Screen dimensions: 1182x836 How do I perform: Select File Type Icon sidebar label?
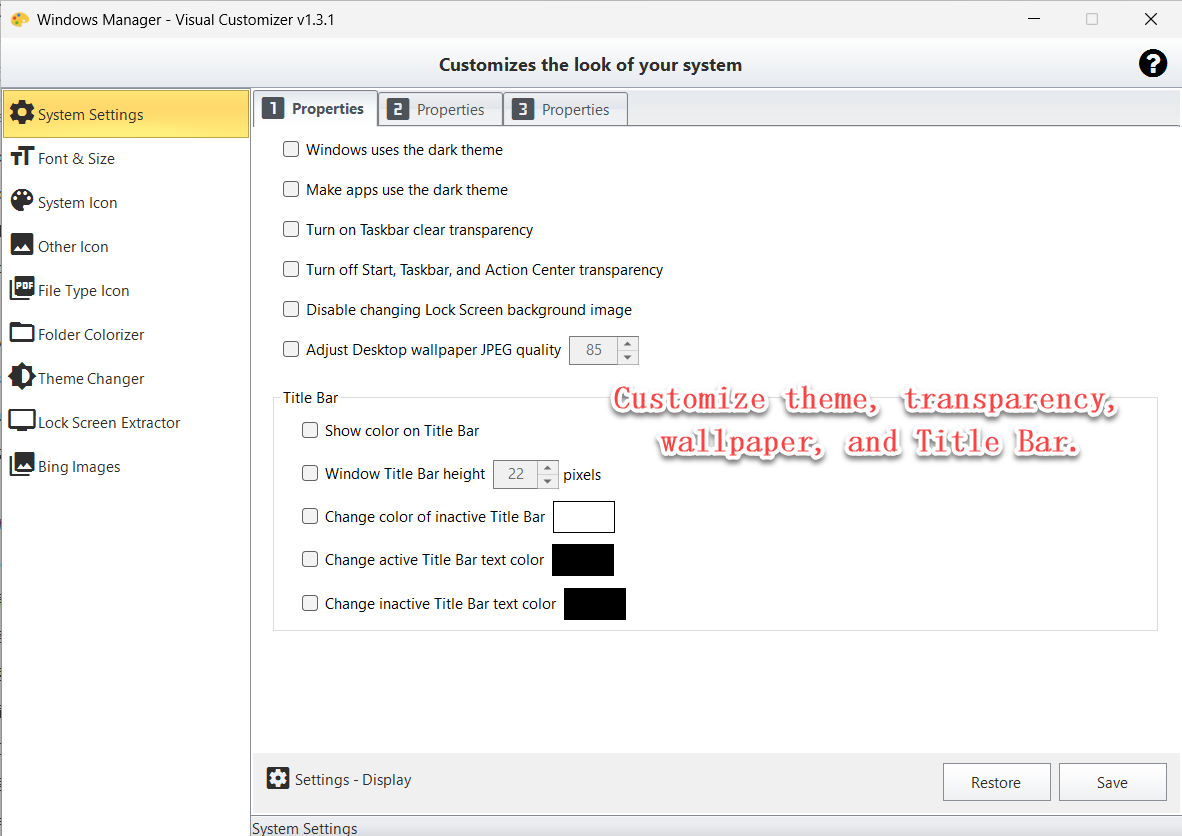pyautogui.click(x=84, y=291)
